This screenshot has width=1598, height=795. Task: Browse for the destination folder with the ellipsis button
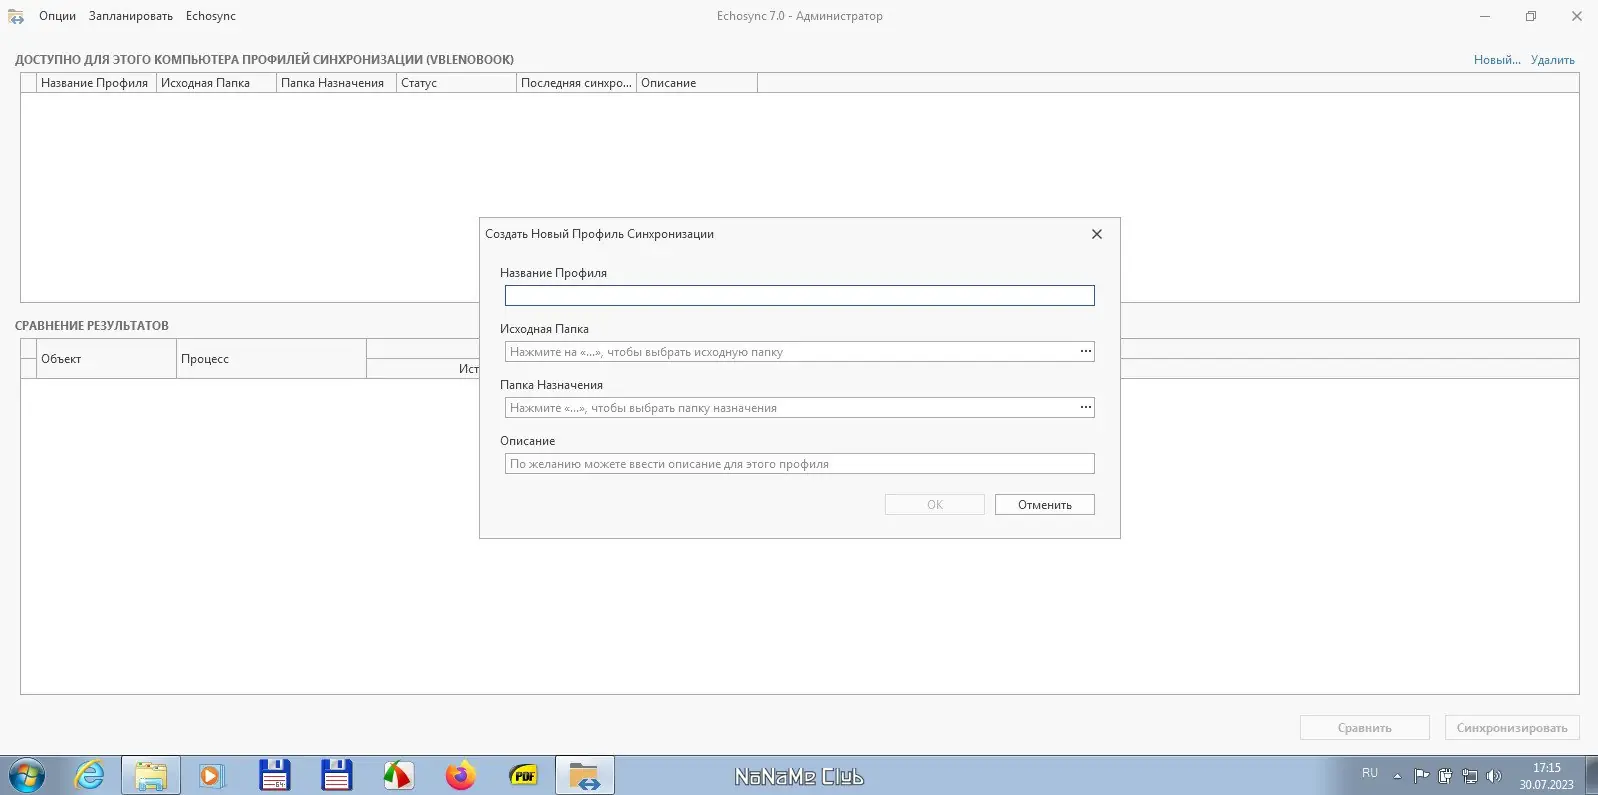1085,408
